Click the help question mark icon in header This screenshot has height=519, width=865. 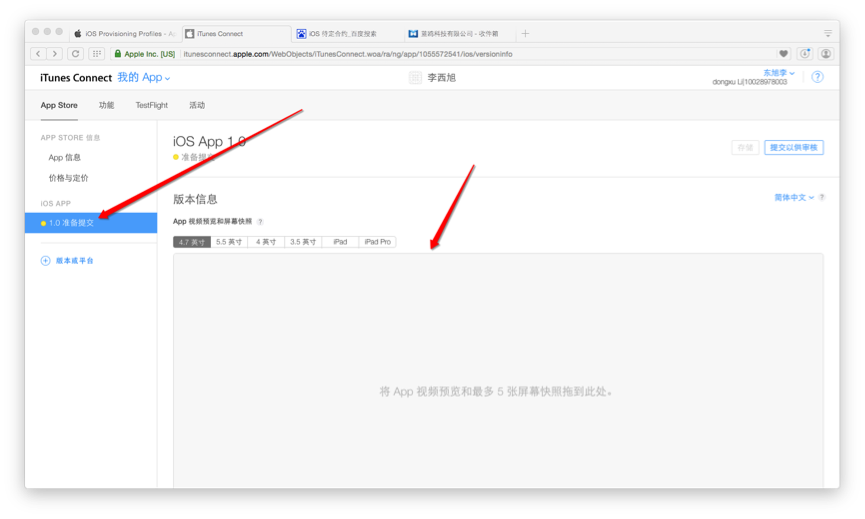tap(818, 77)
